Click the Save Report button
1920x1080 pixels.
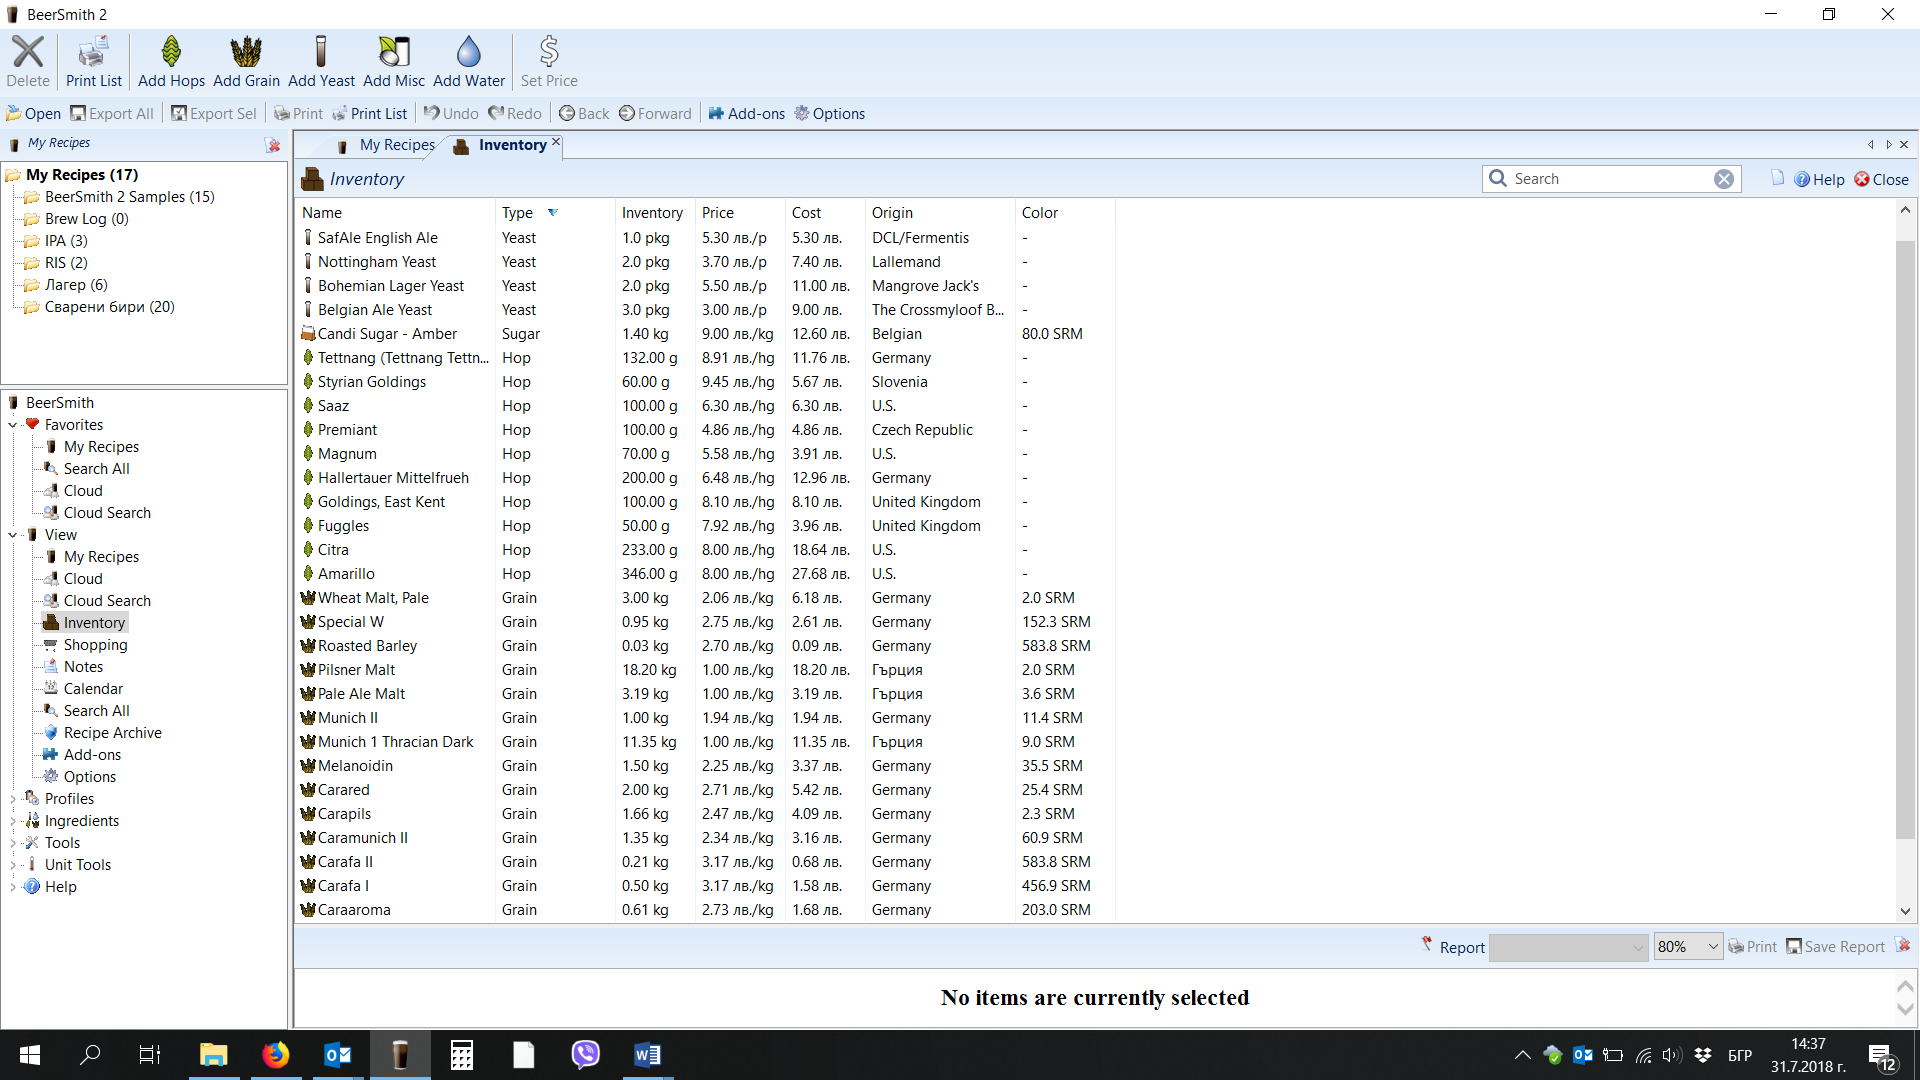point(1835,947)
